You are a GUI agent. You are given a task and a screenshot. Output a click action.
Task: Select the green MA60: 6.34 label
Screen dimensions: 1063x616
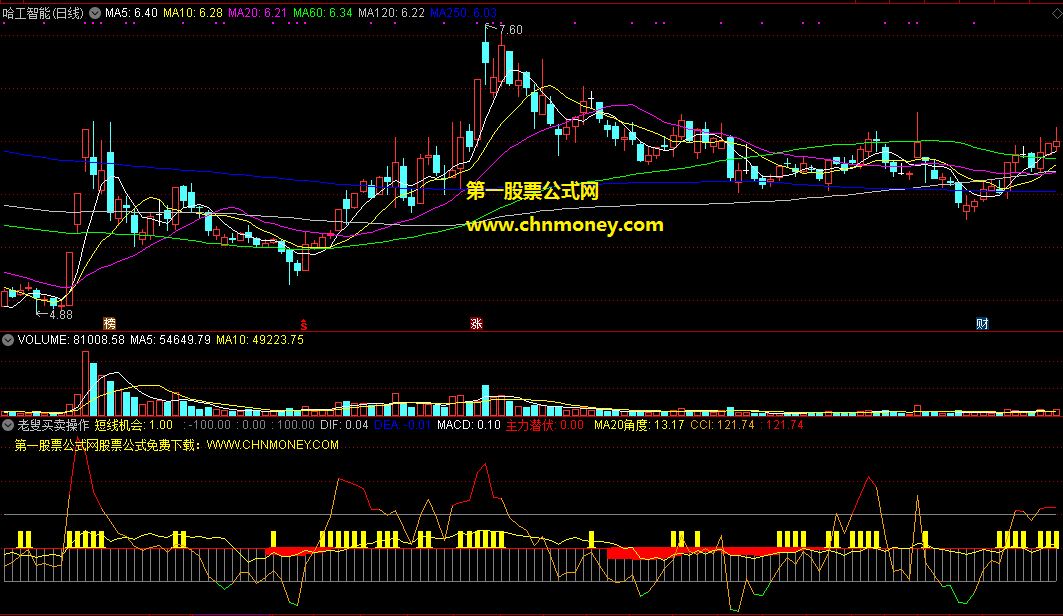point(323,13)
